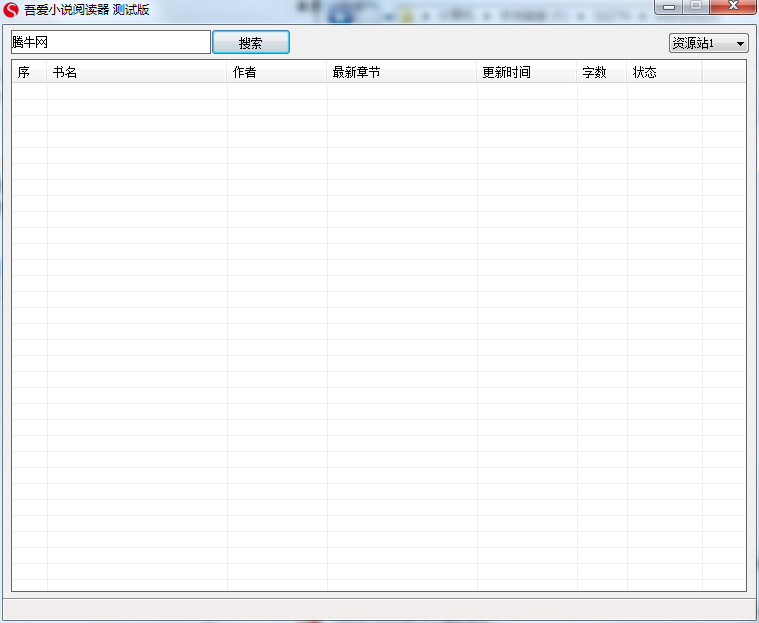Click the 搜索 search button
This screenshot has width=759, height=623.
[x=251, y=43]
